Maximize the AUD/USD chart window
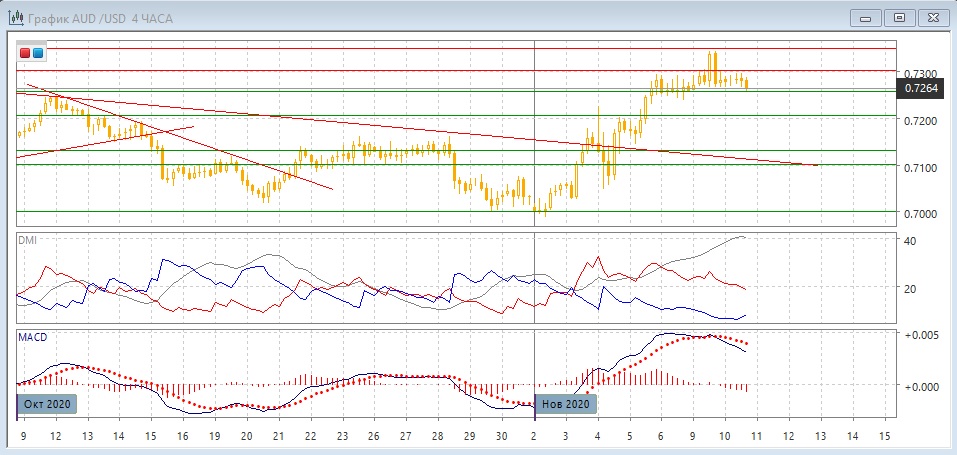Image resolution: width=957 pixels, height=455 pixels. [900, 17]
